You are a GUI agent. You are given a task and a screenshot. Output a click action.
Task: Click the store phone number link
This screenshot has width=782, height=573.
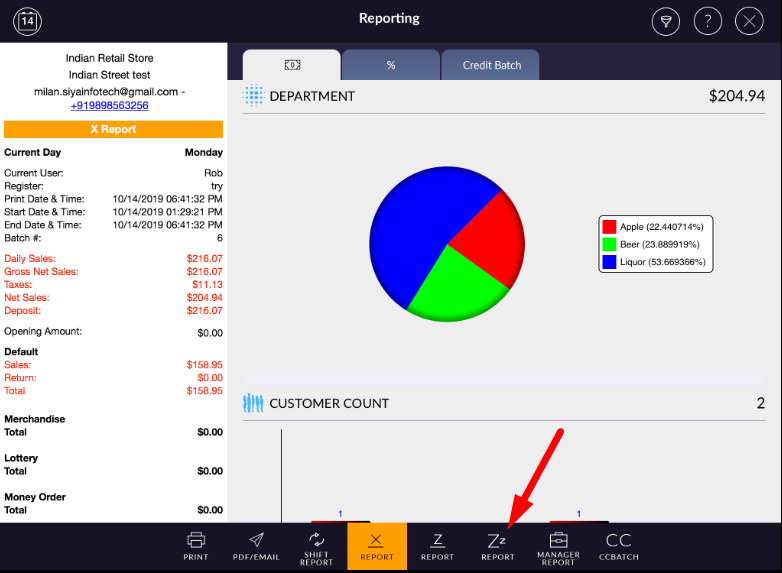click(109, 105)
